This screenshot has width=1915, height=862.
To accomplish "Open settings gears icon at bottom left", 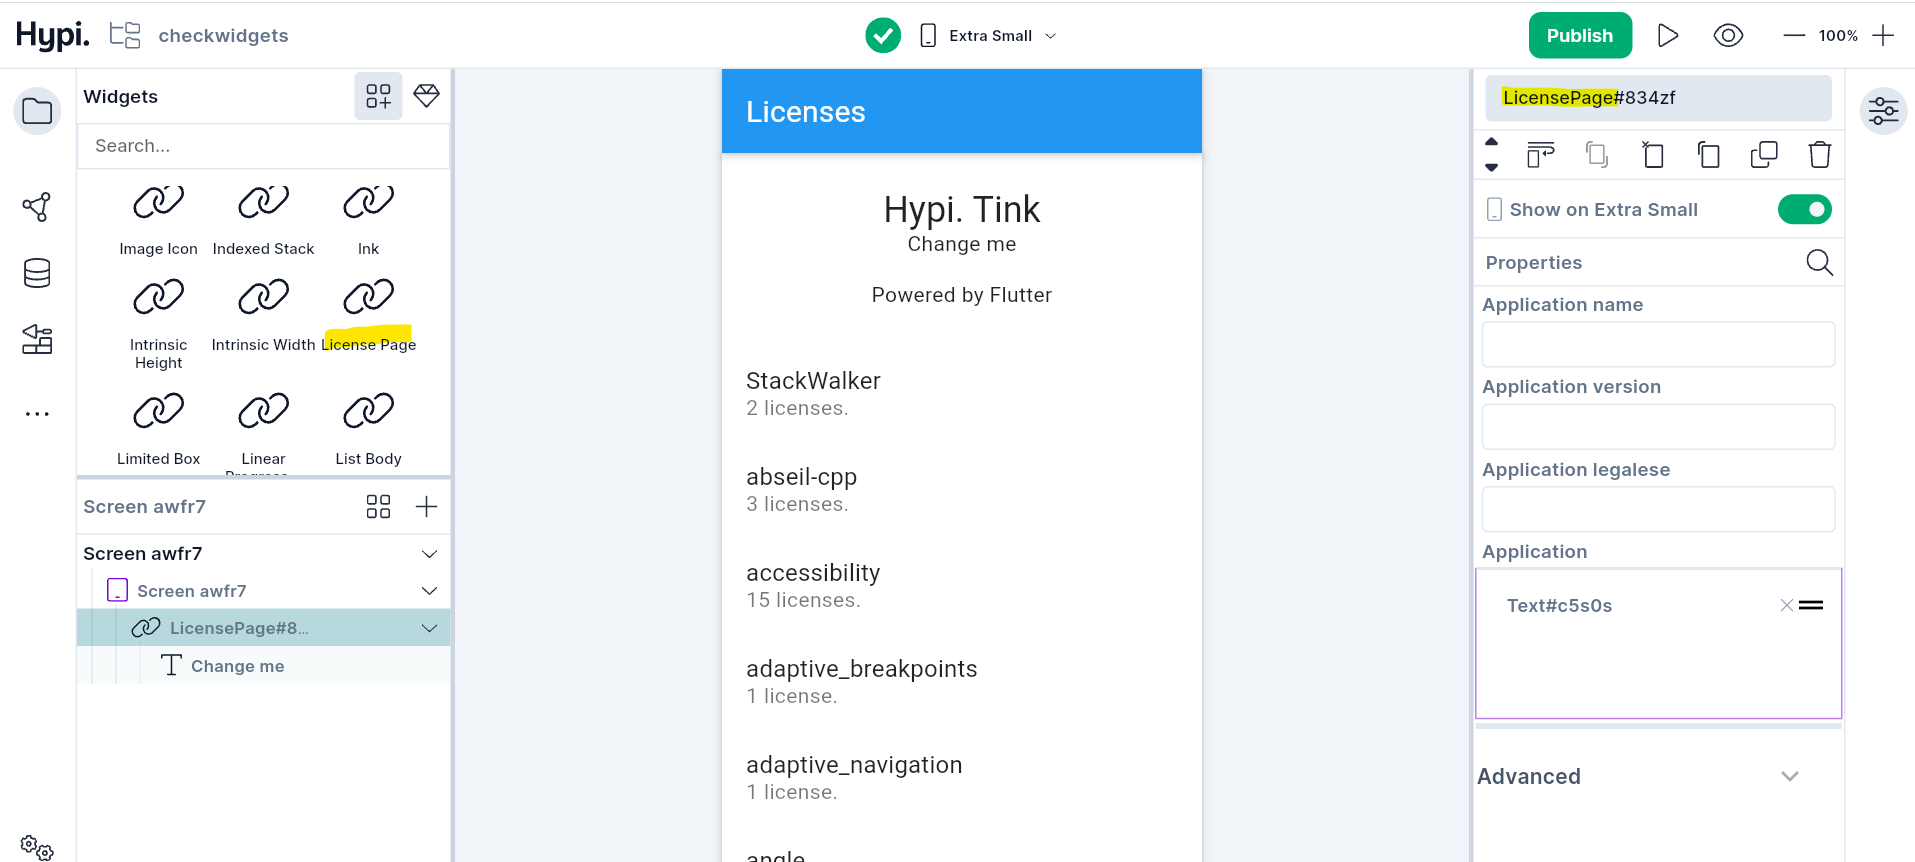I will point(37,847).
